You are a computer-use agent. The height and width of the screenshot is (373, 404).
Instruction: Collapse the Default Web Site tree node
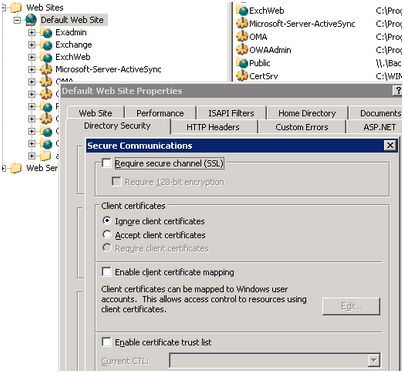[17, 20]
